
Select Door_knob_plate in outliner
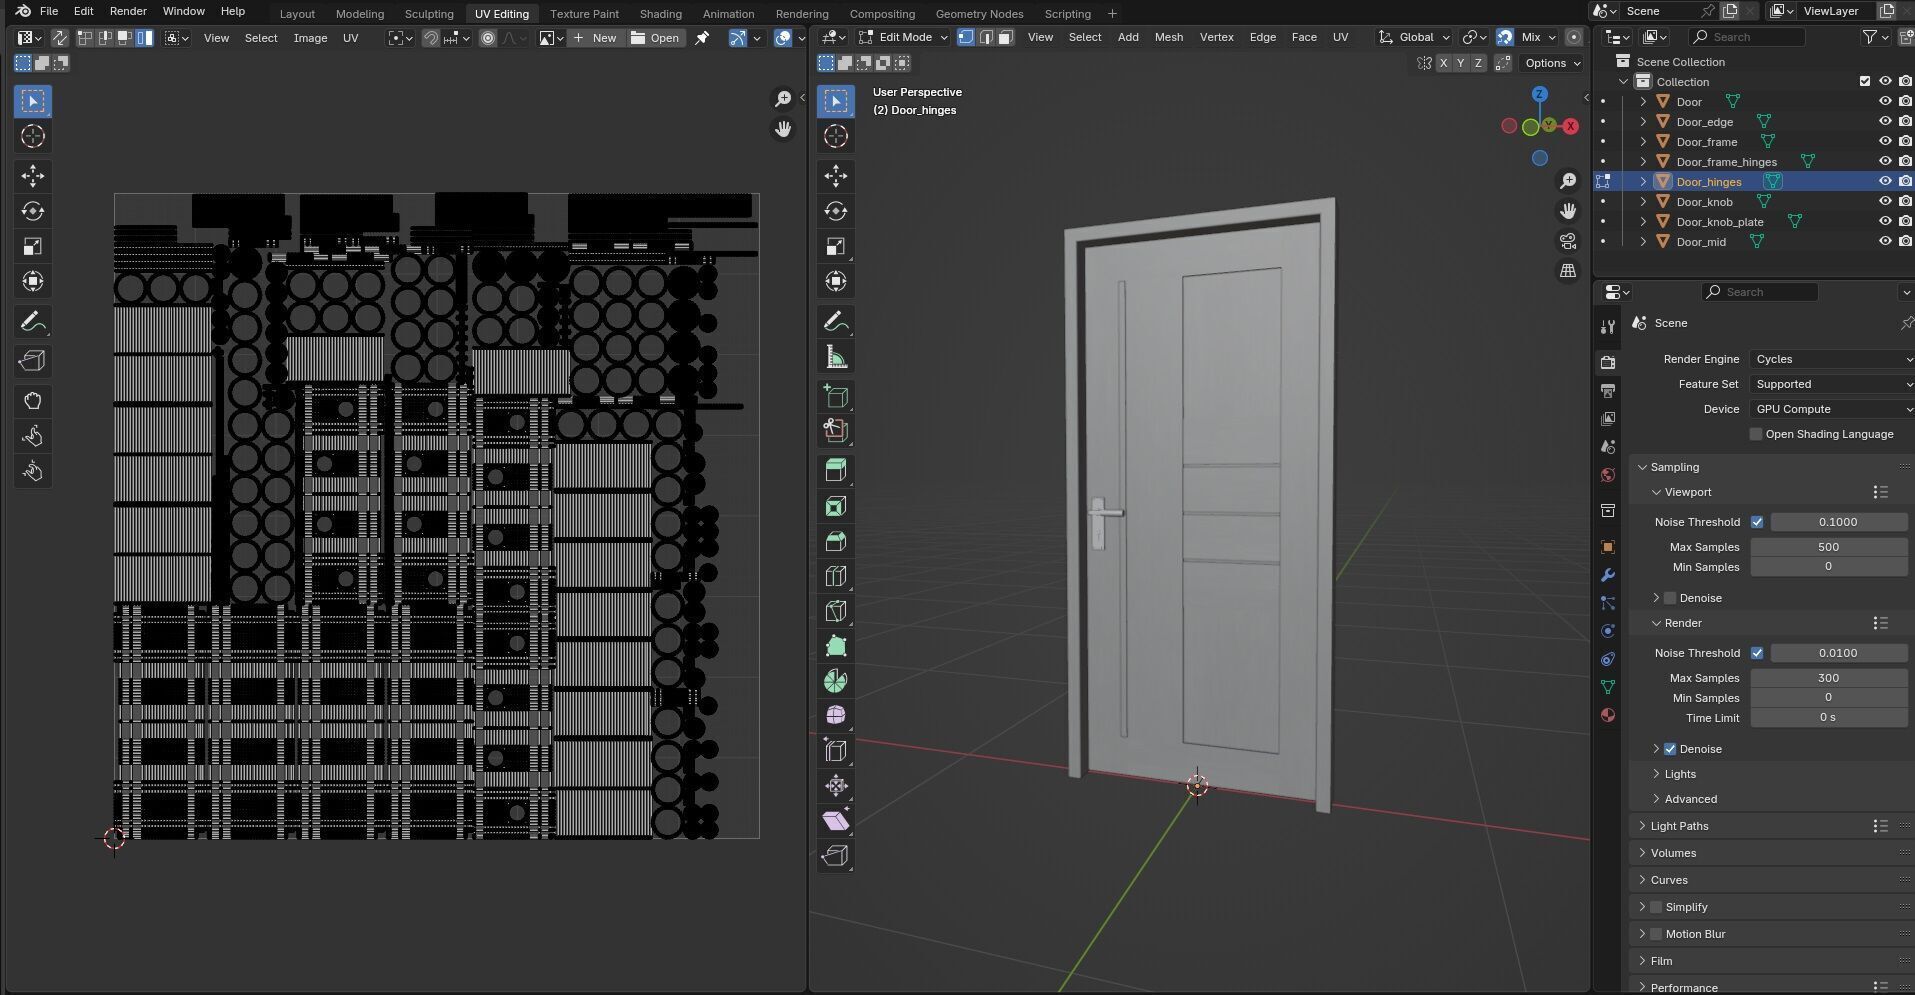(1720, 222)
